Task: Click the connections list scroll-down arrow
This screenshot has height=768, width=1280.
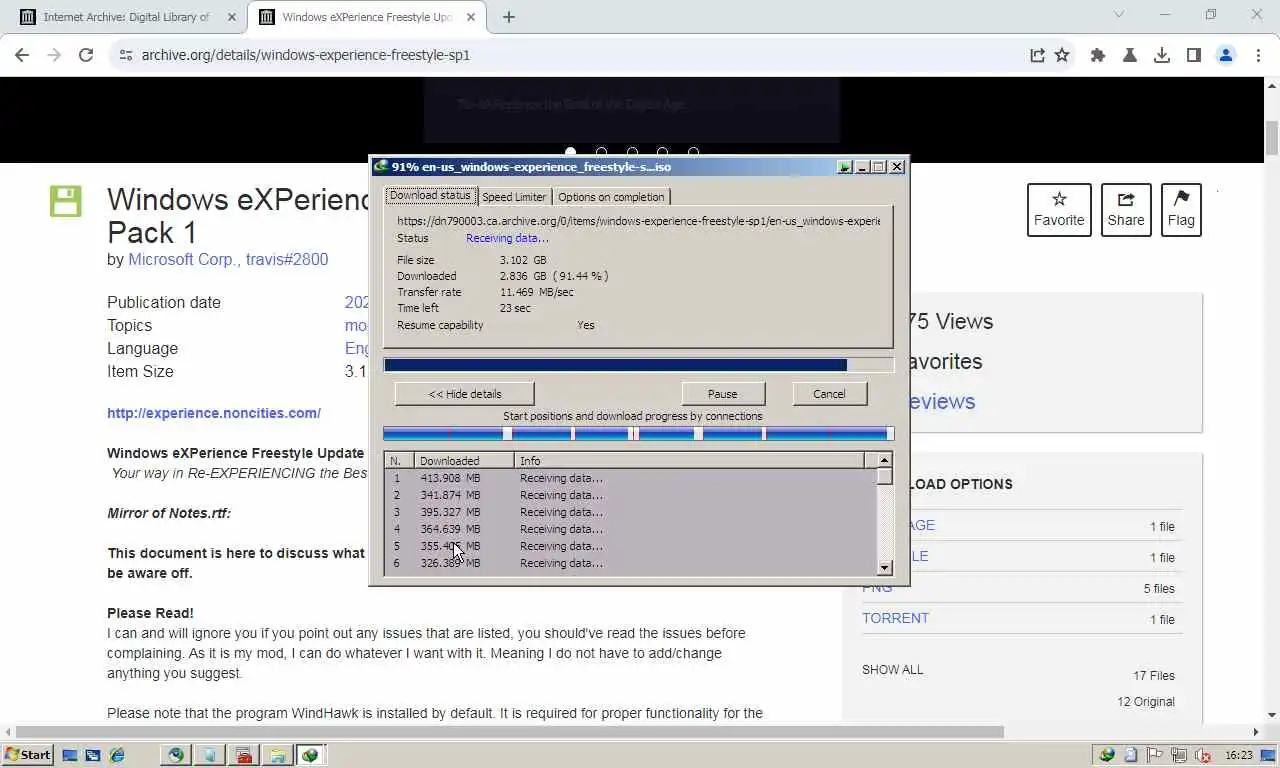Action: [x=884, y=568]
